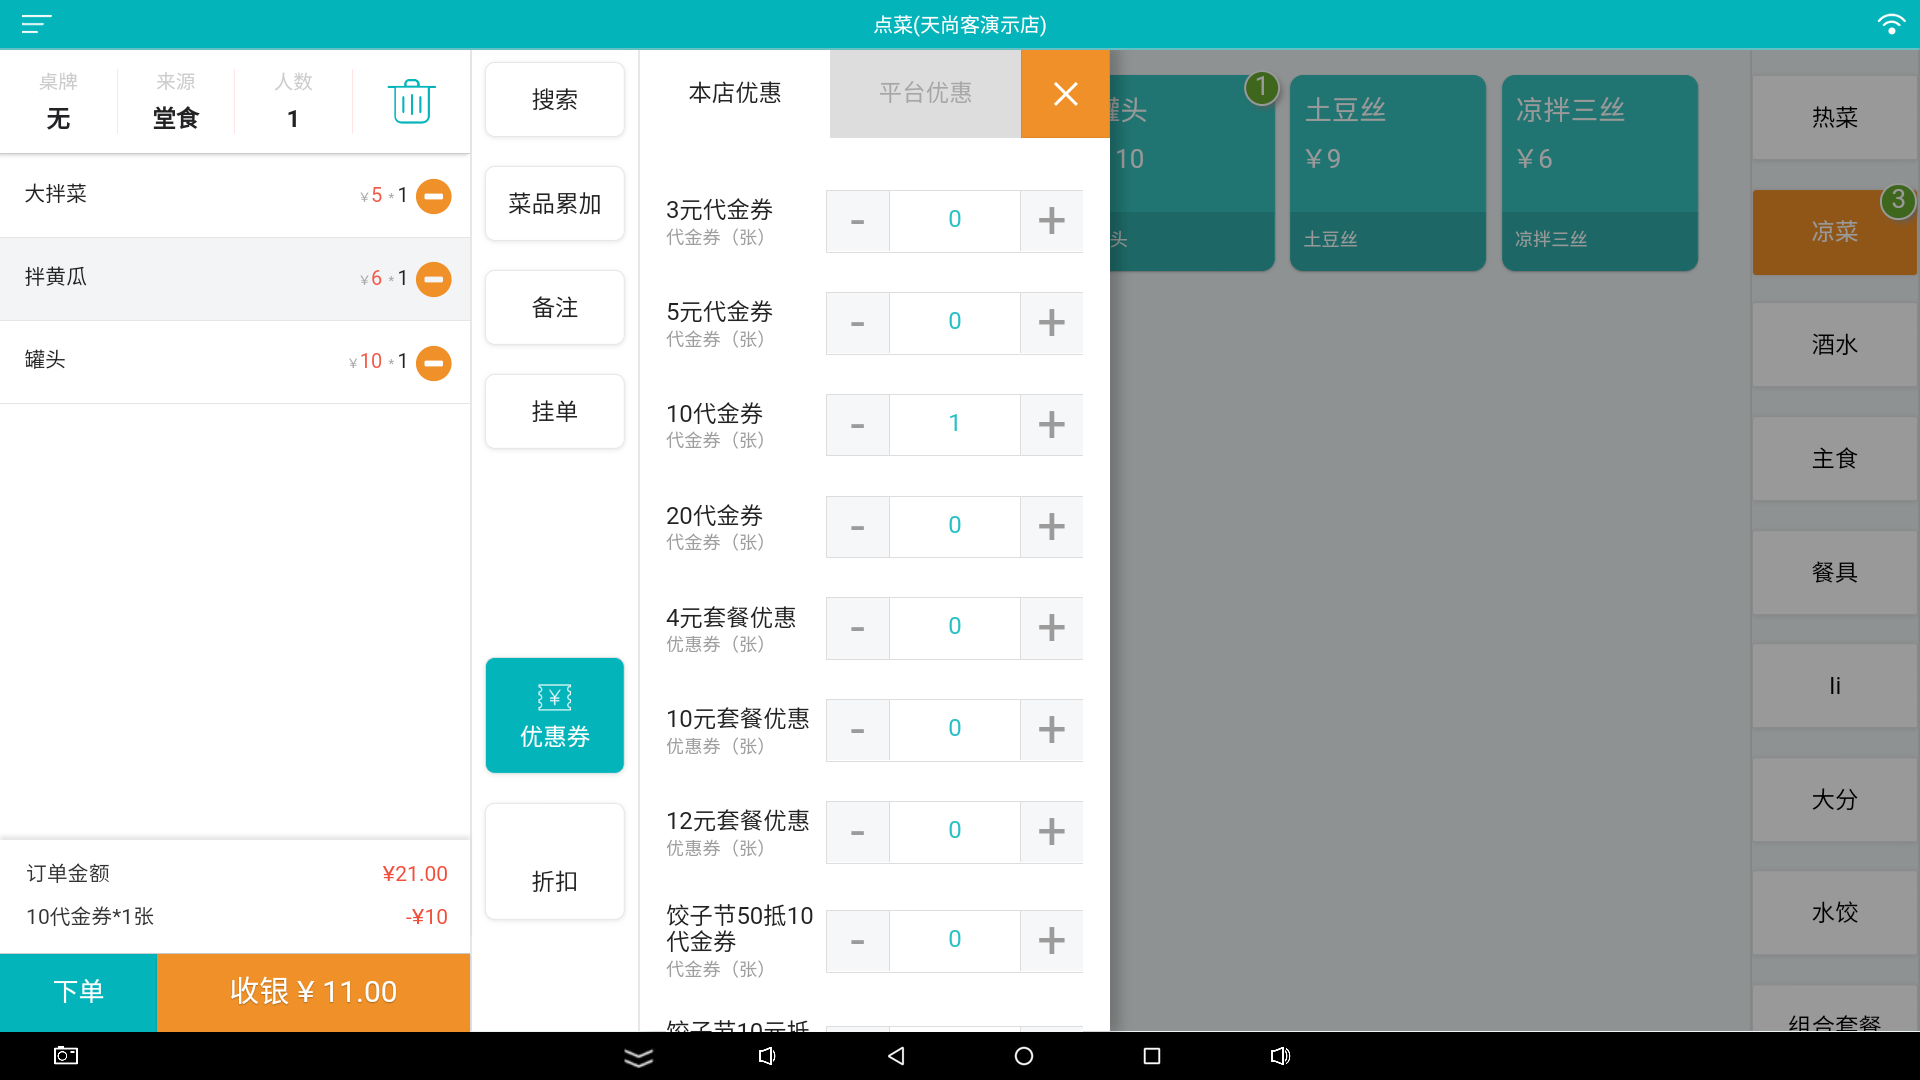Image resolution: width=1920 pixels, height=1080 pixels.
Task: Switch to 平台优惠 tab
Action: point(925,94)
